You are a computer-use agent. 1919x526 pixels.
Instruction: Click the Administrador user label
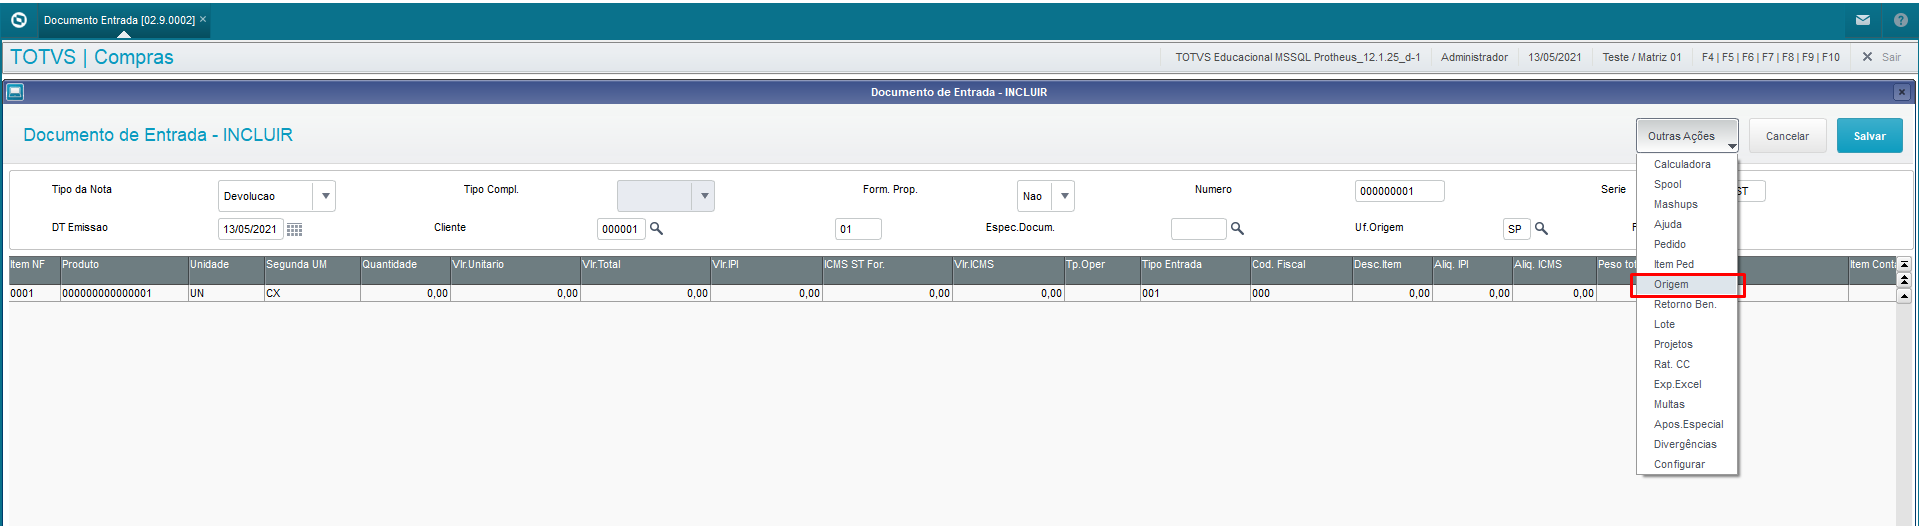1474,57
